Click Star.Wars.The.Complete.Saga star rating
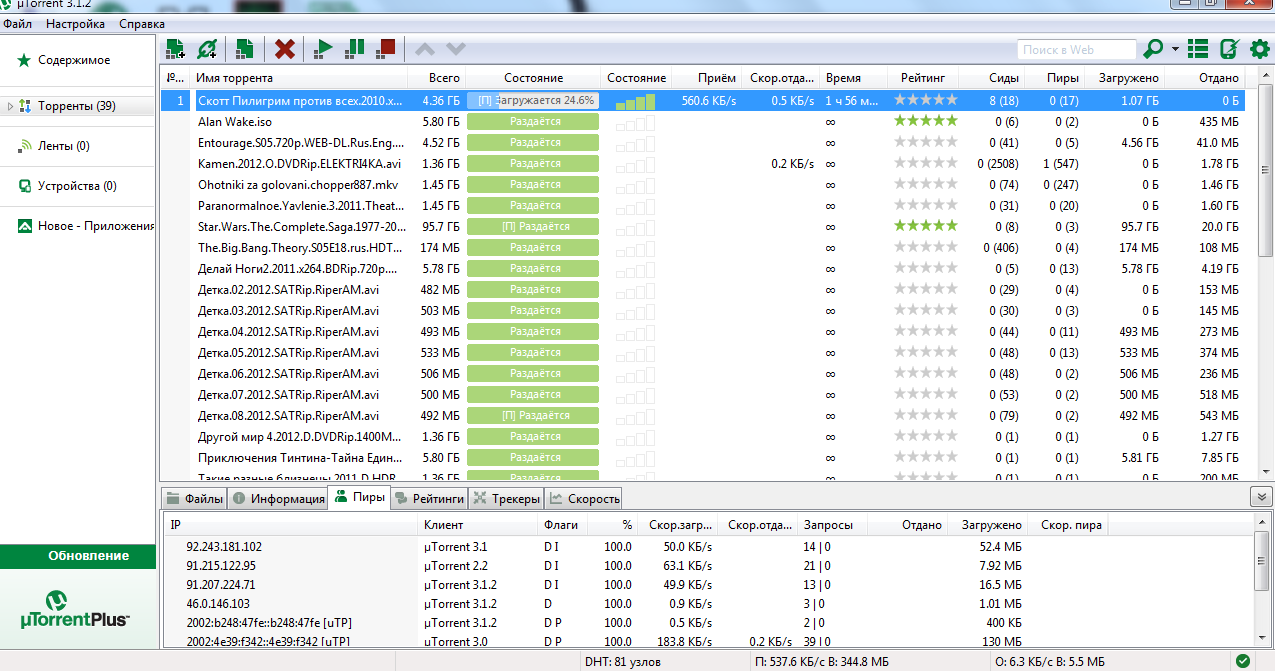This screenshot has width=1275, height=671. [x=925, y=226]
